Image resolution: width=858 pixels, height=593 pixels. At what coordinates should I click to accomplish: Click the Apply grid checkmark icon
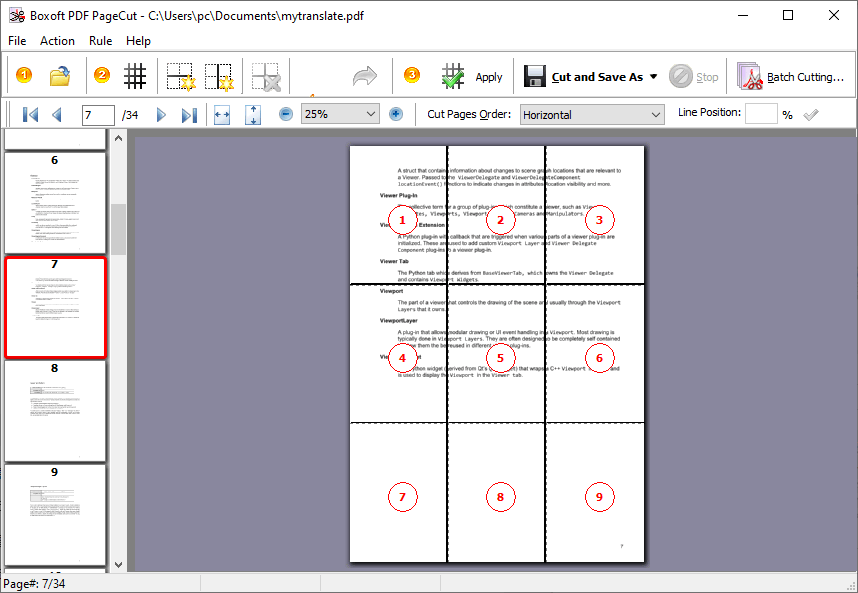(453, 76)
